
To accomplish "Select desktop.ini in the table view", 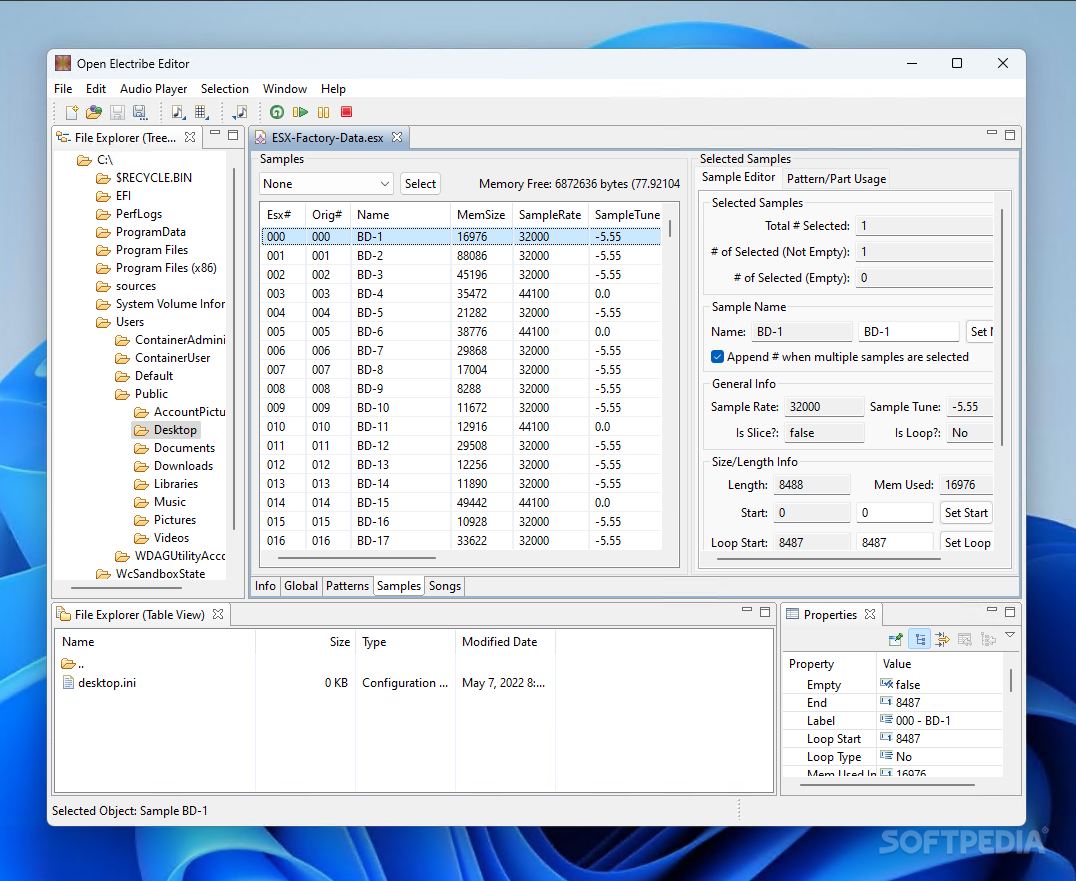I will [x=107, y=683].
